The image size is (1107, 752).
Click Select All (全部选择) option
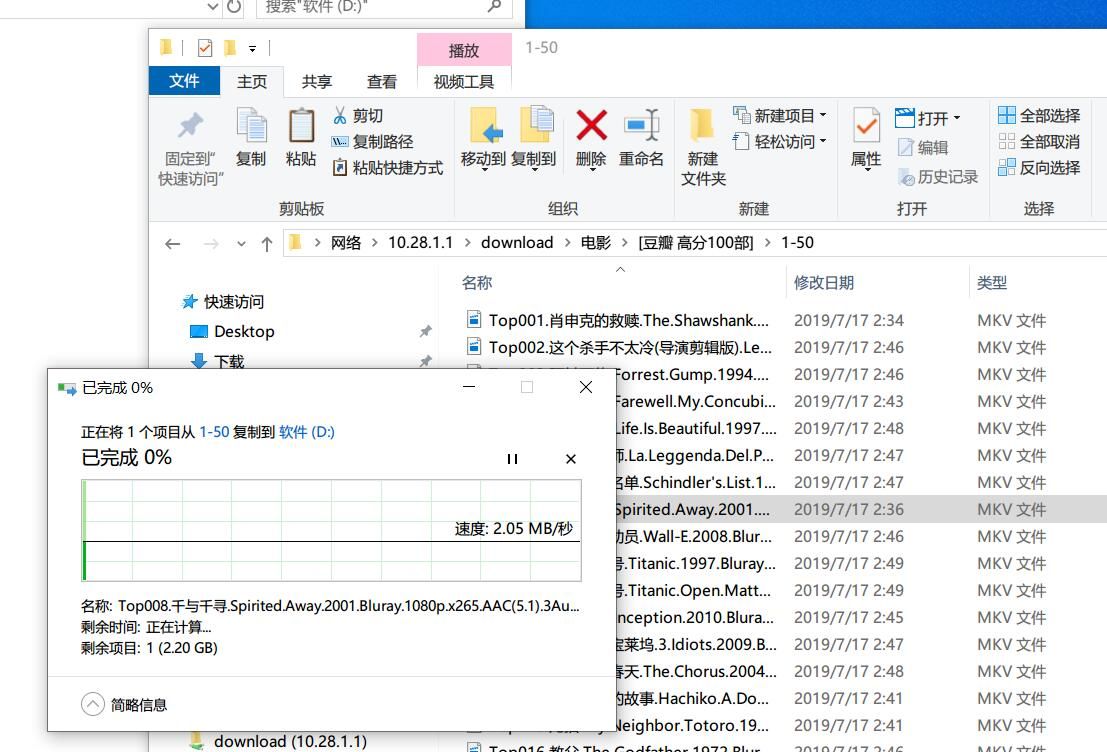pos(1039,116)
